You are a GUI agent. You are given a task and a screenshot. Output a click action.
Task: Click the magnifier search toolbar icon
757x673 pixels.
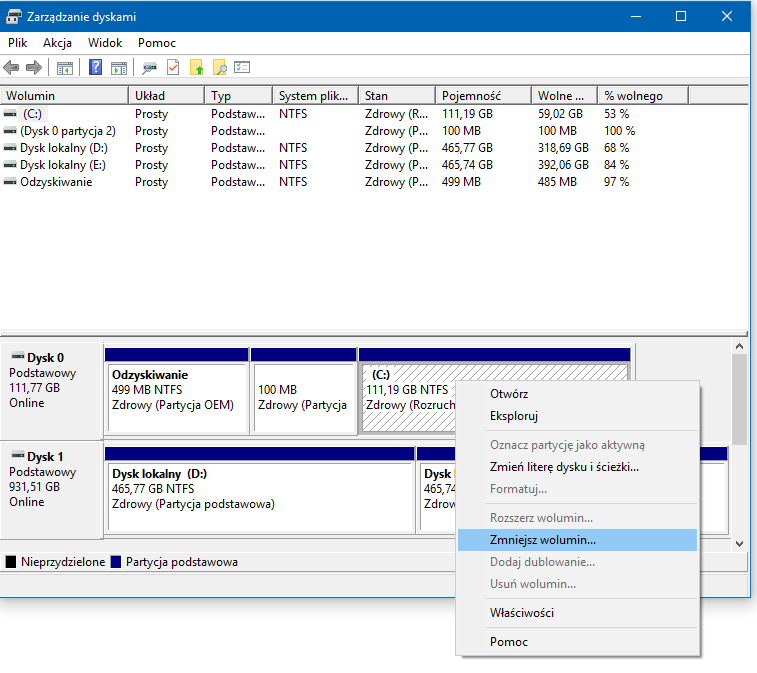click(x=219, y=68)
